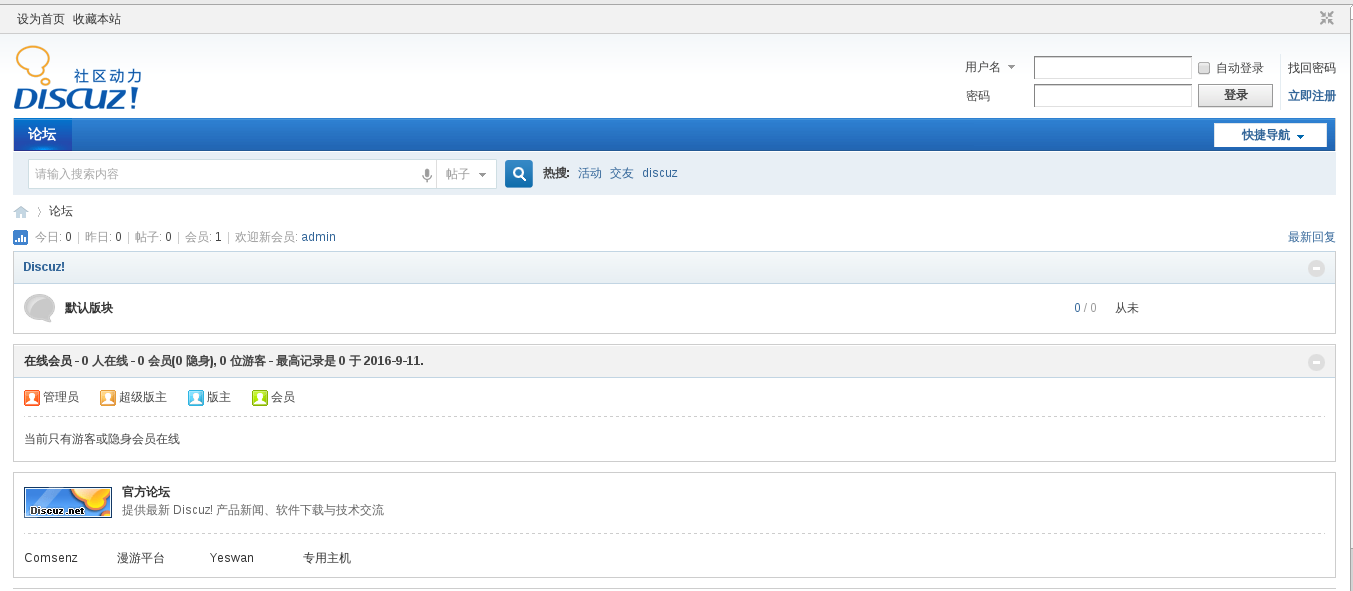Open the 找回密码 link
This screenshot has width=1353, height=591.
pyautogui.click(x=1312, y=68)
